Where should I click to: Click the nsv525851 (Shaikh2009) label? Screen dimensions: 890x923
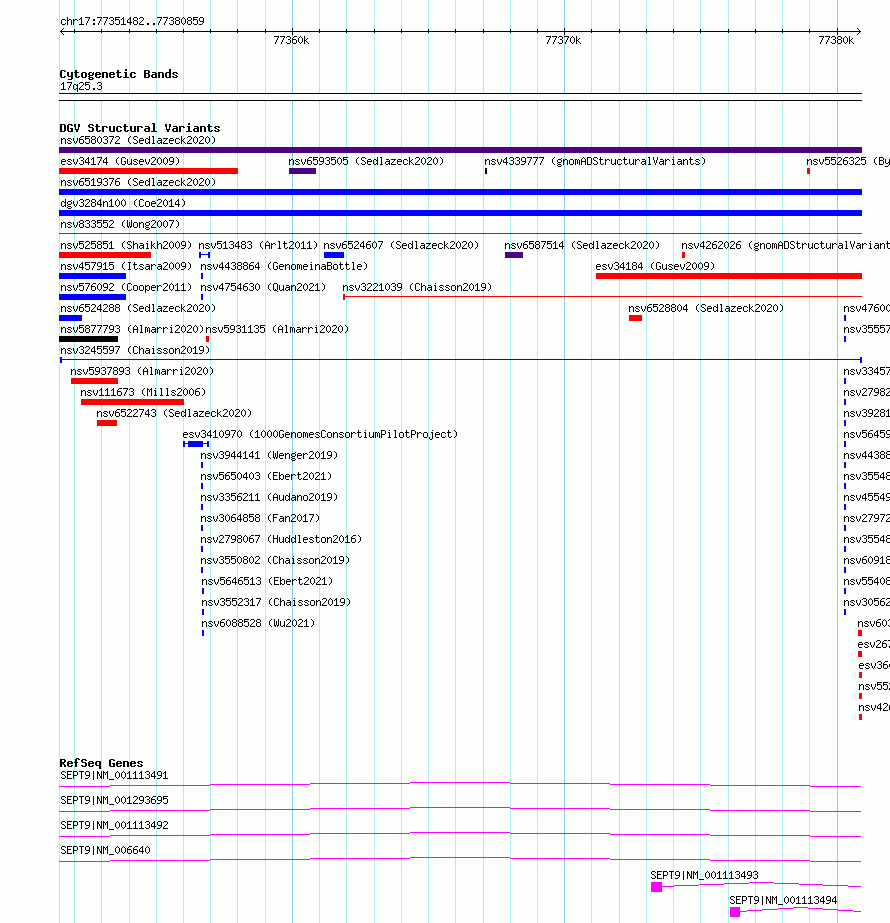coord(125,245)
